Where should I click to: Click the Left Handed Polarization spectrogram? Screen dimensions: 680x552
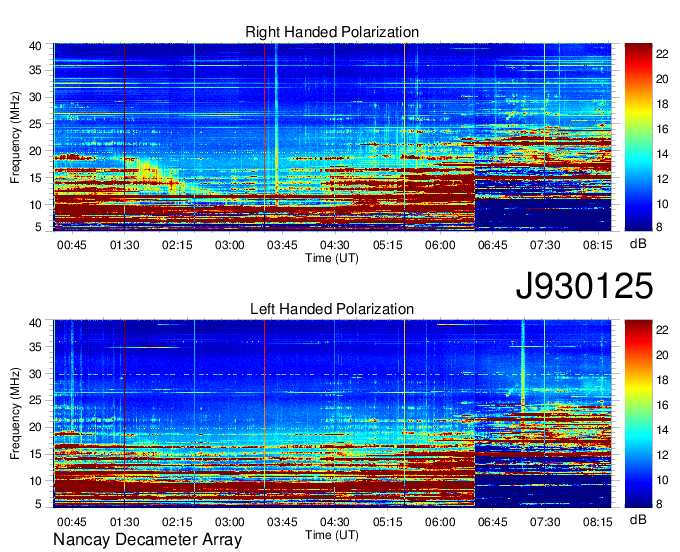(332, 414)
